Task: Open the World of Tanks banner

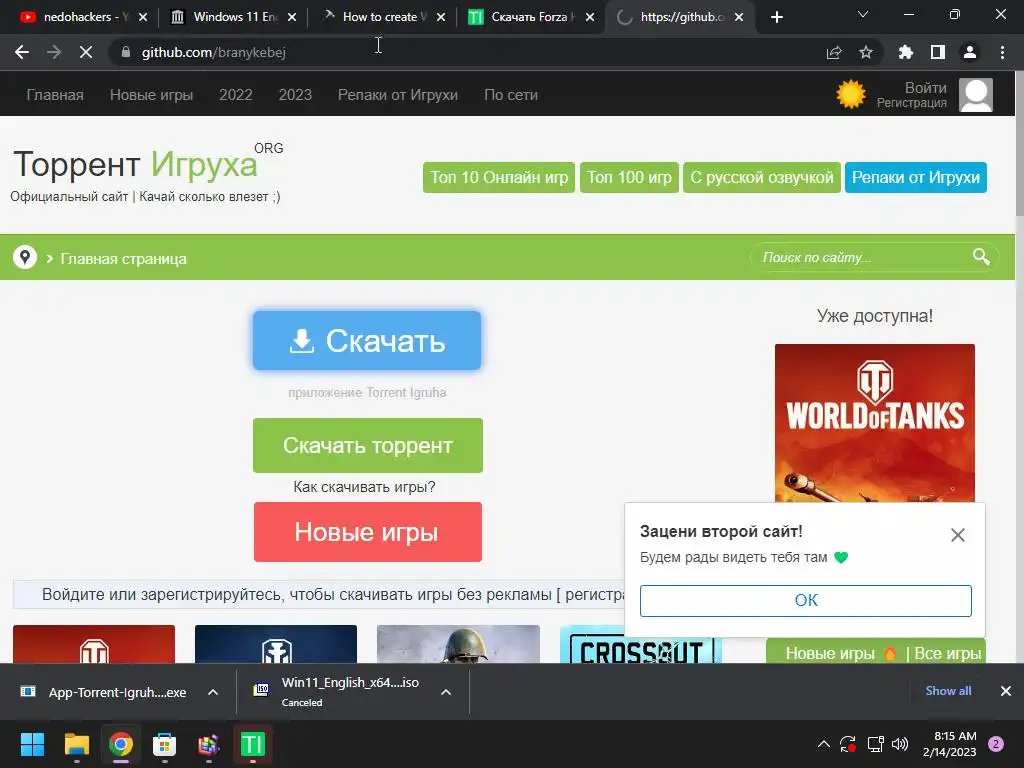Action: pyautogui.click(x=874, y=423)
